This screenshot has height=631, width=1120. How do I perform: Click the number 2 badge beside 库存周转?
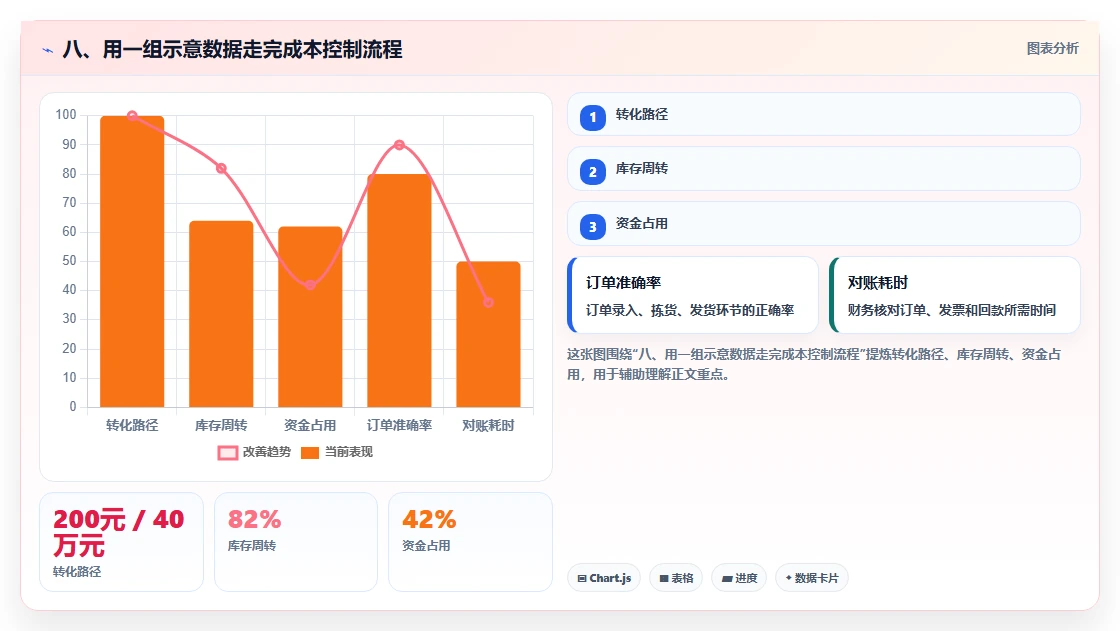592,172
